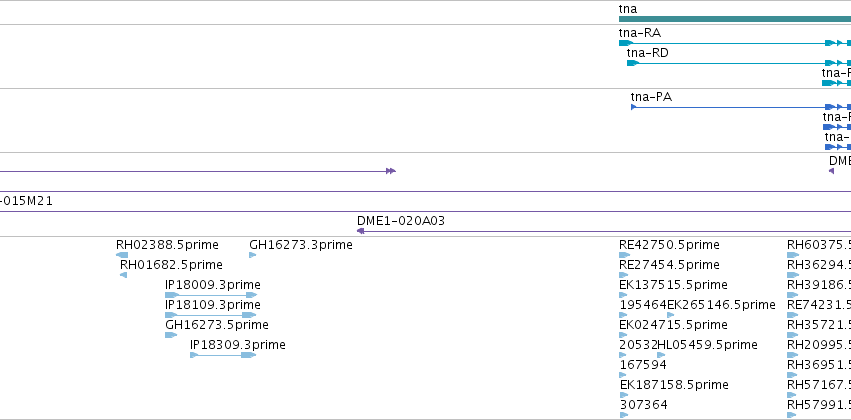The image size is (851, 420).
Task: Click the tna-RD transcript label
Action: [x=647, y=53]
